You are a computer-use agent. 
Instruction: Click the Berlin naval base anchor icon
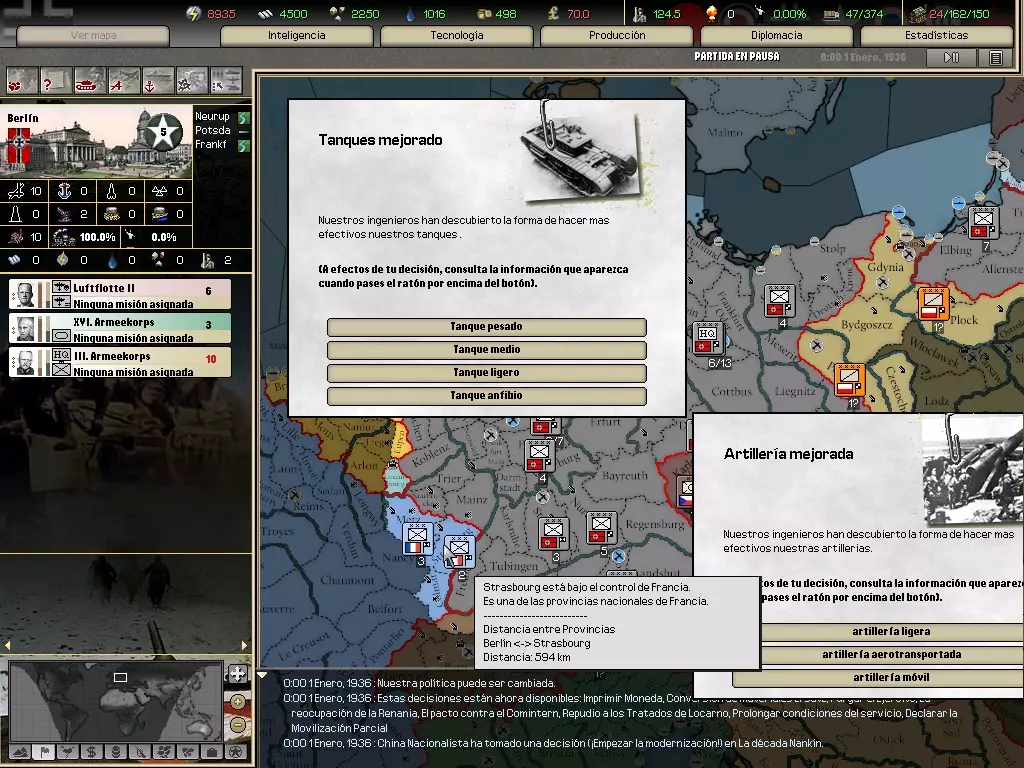64,191
